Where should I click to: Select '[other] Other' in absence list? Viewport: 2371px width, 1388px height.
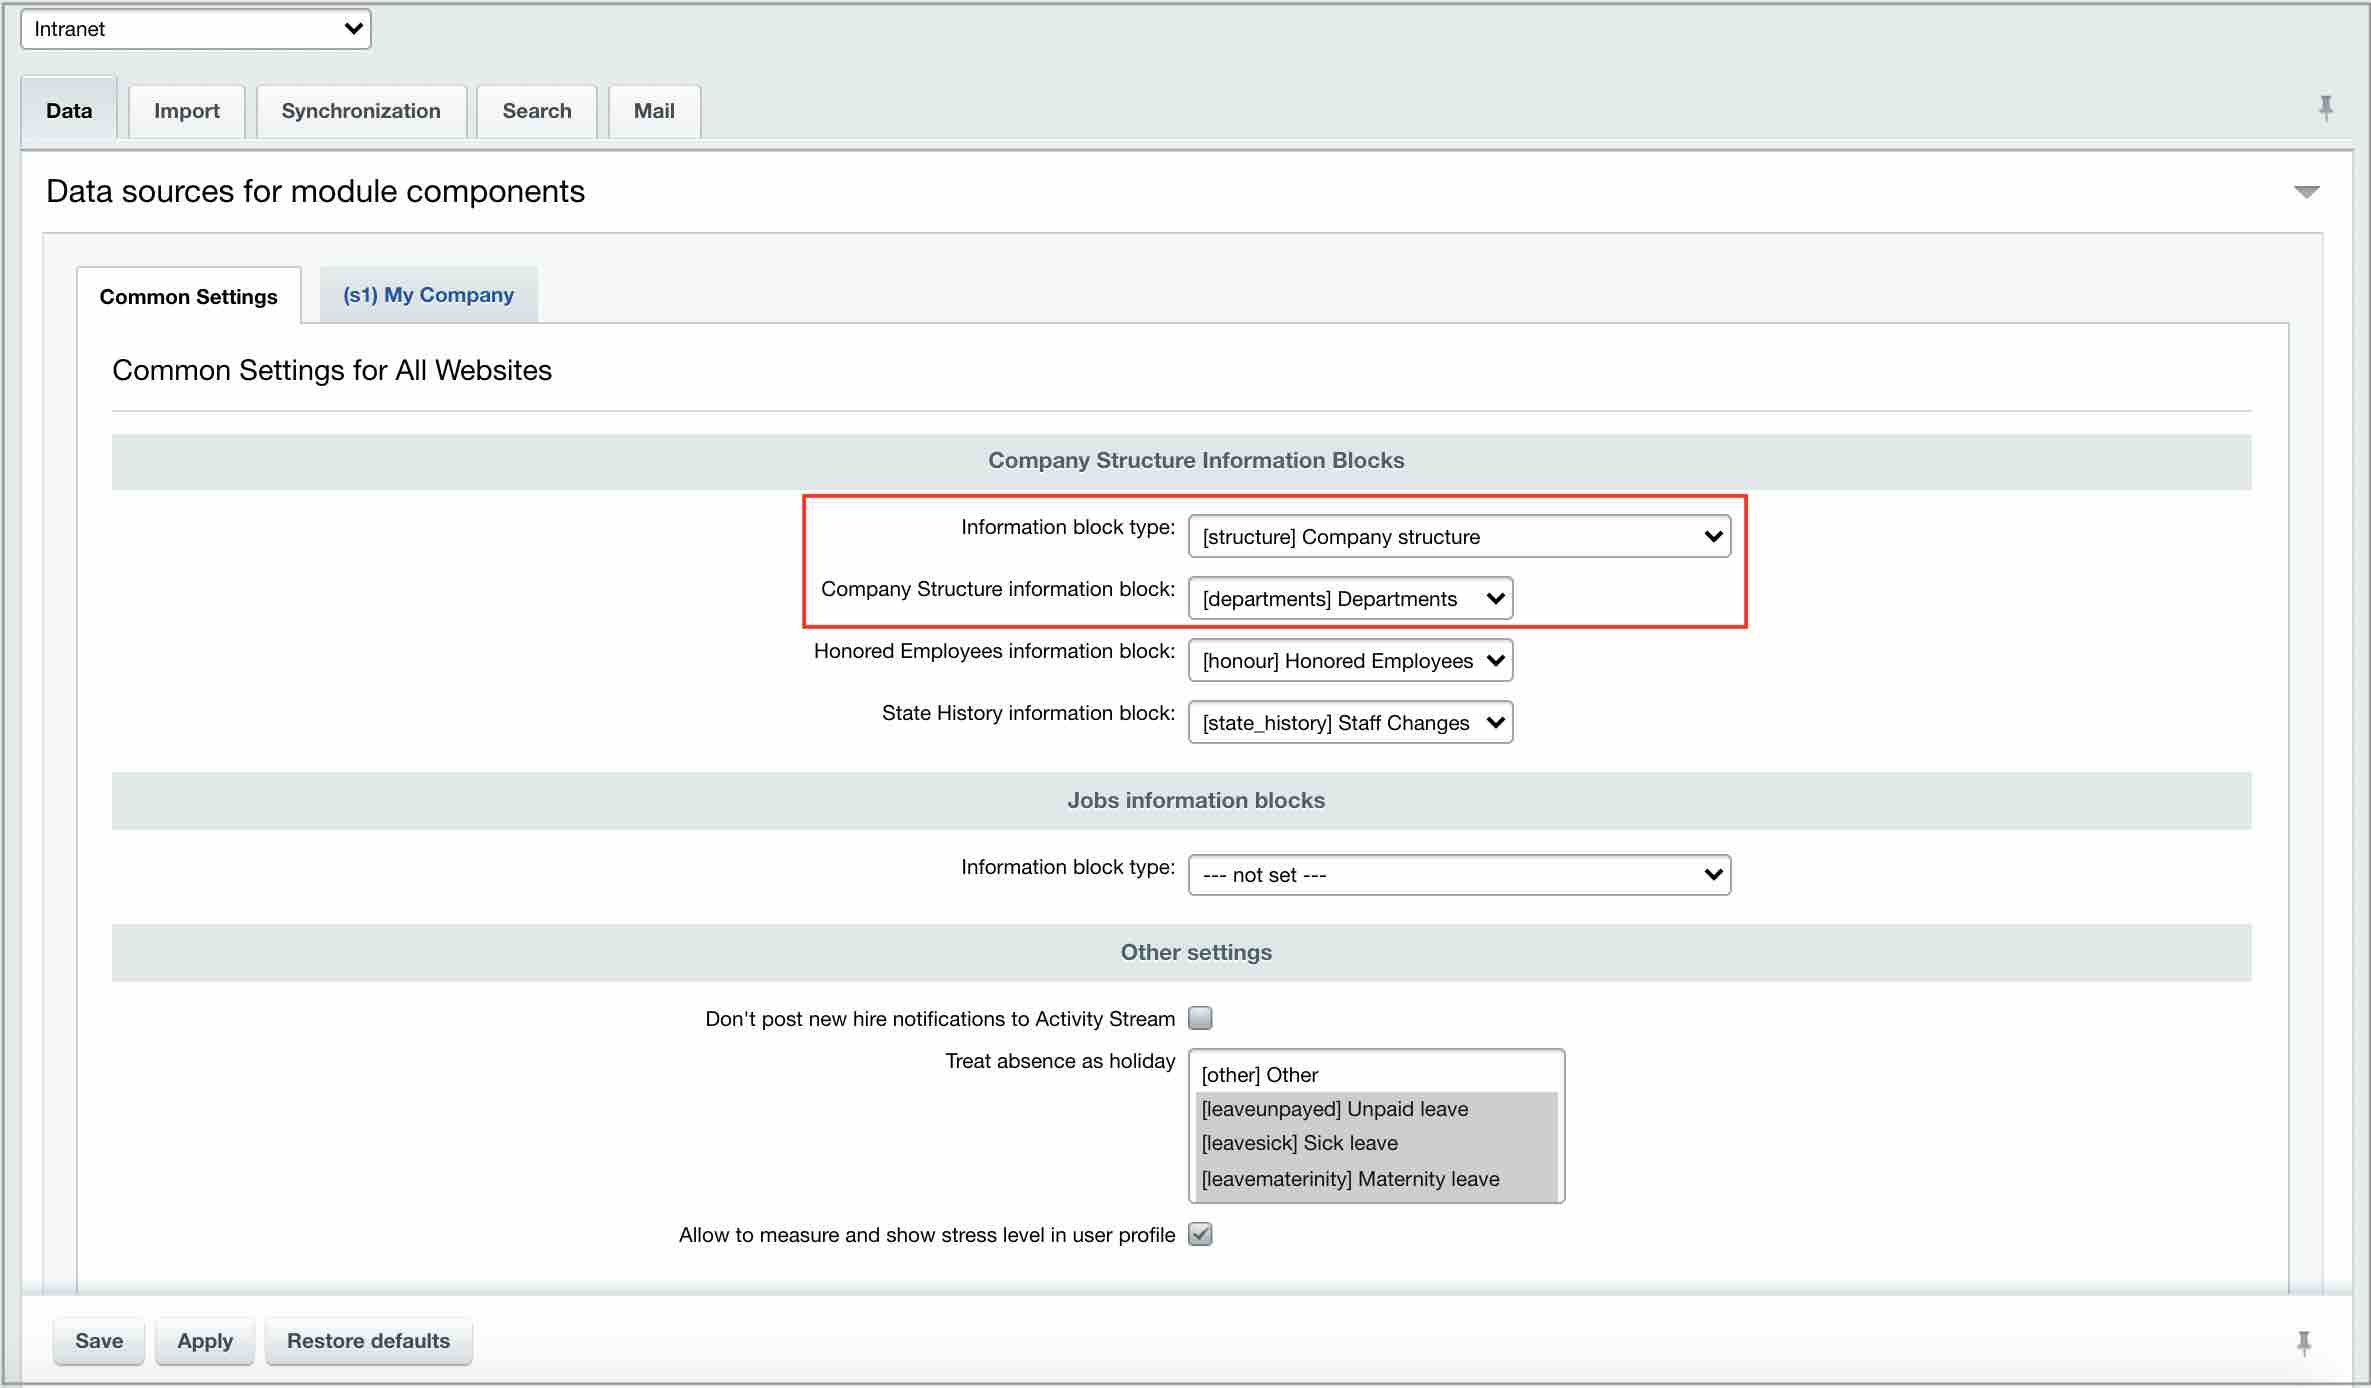1376,1075
